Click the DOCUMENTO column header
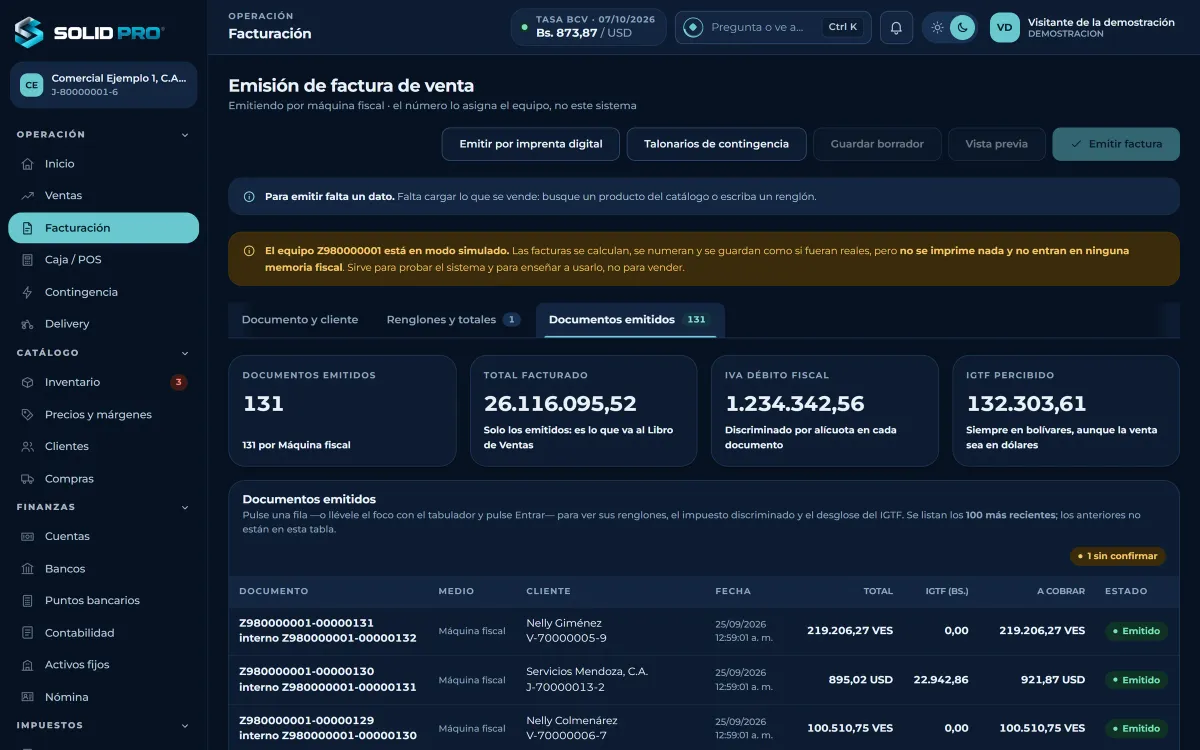The width and height of the screenshot is (1200, 750). coord(274,591)
